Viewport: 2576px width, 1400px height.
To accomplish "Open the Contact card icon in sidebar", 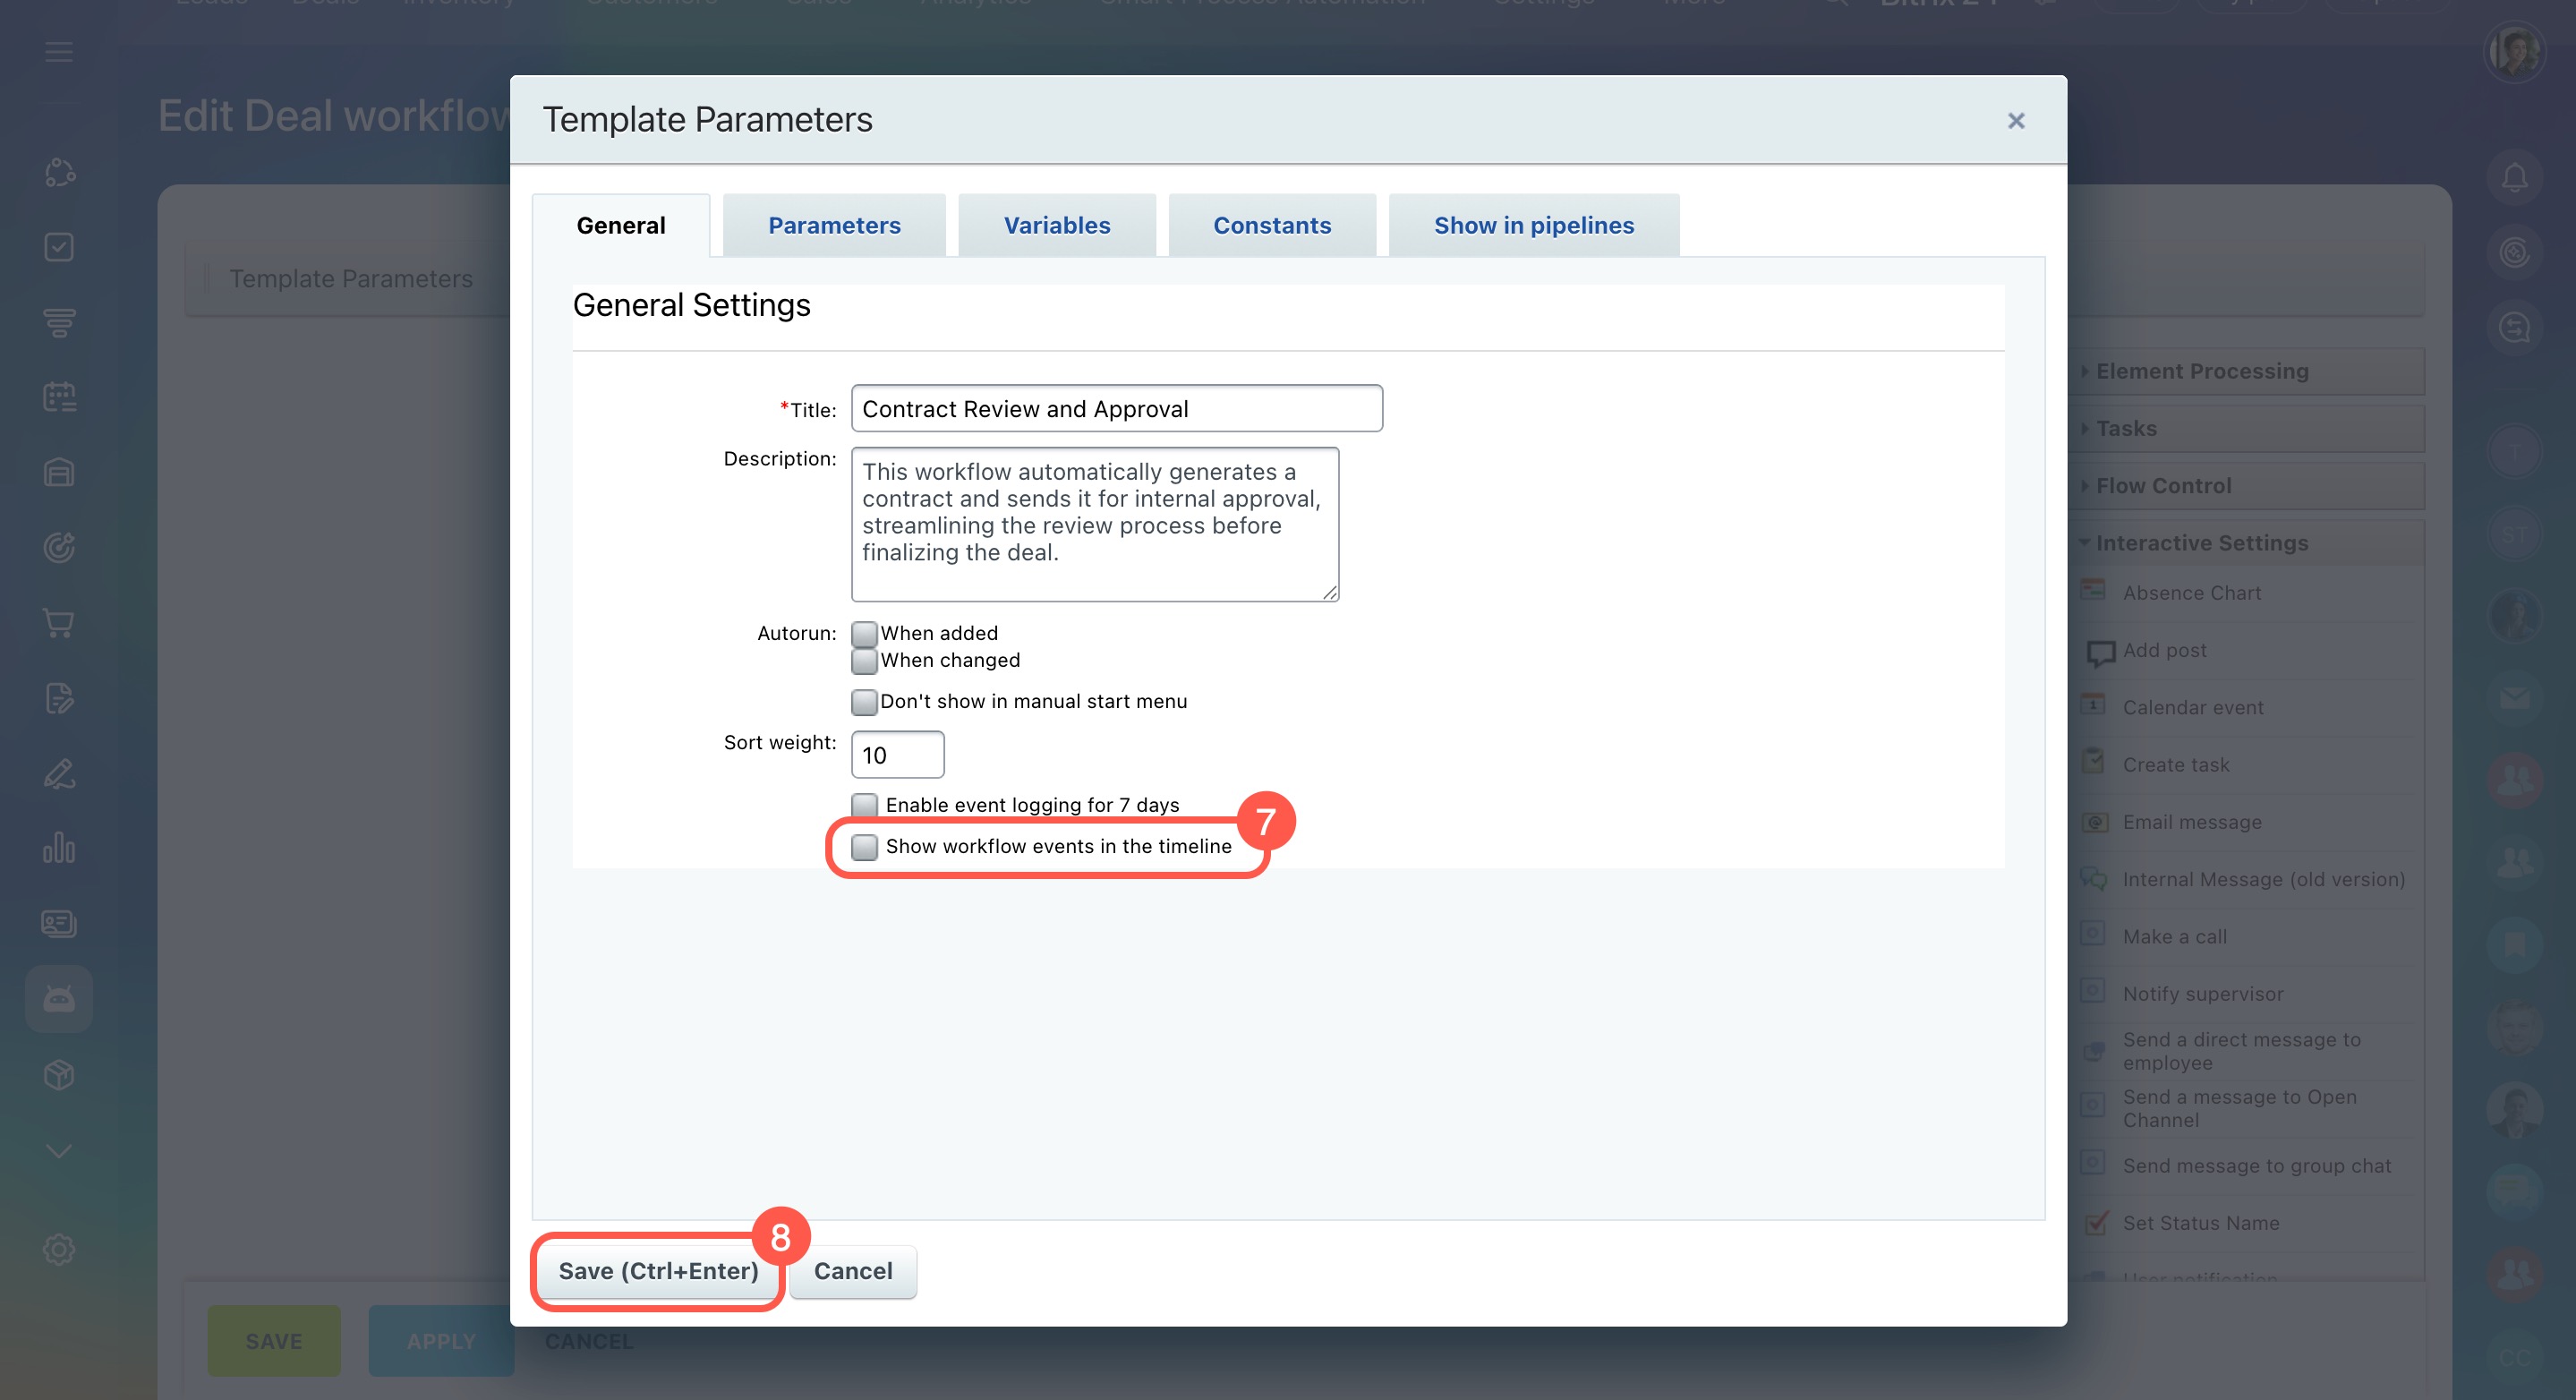I will 59,923.
